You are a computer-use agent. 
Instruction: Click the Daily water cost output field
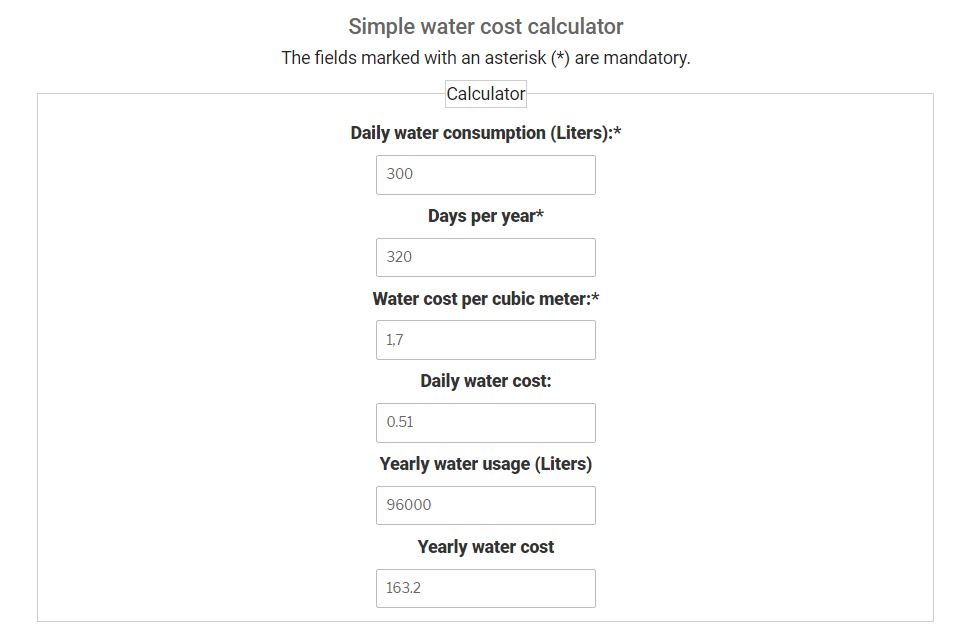[486, 423]
